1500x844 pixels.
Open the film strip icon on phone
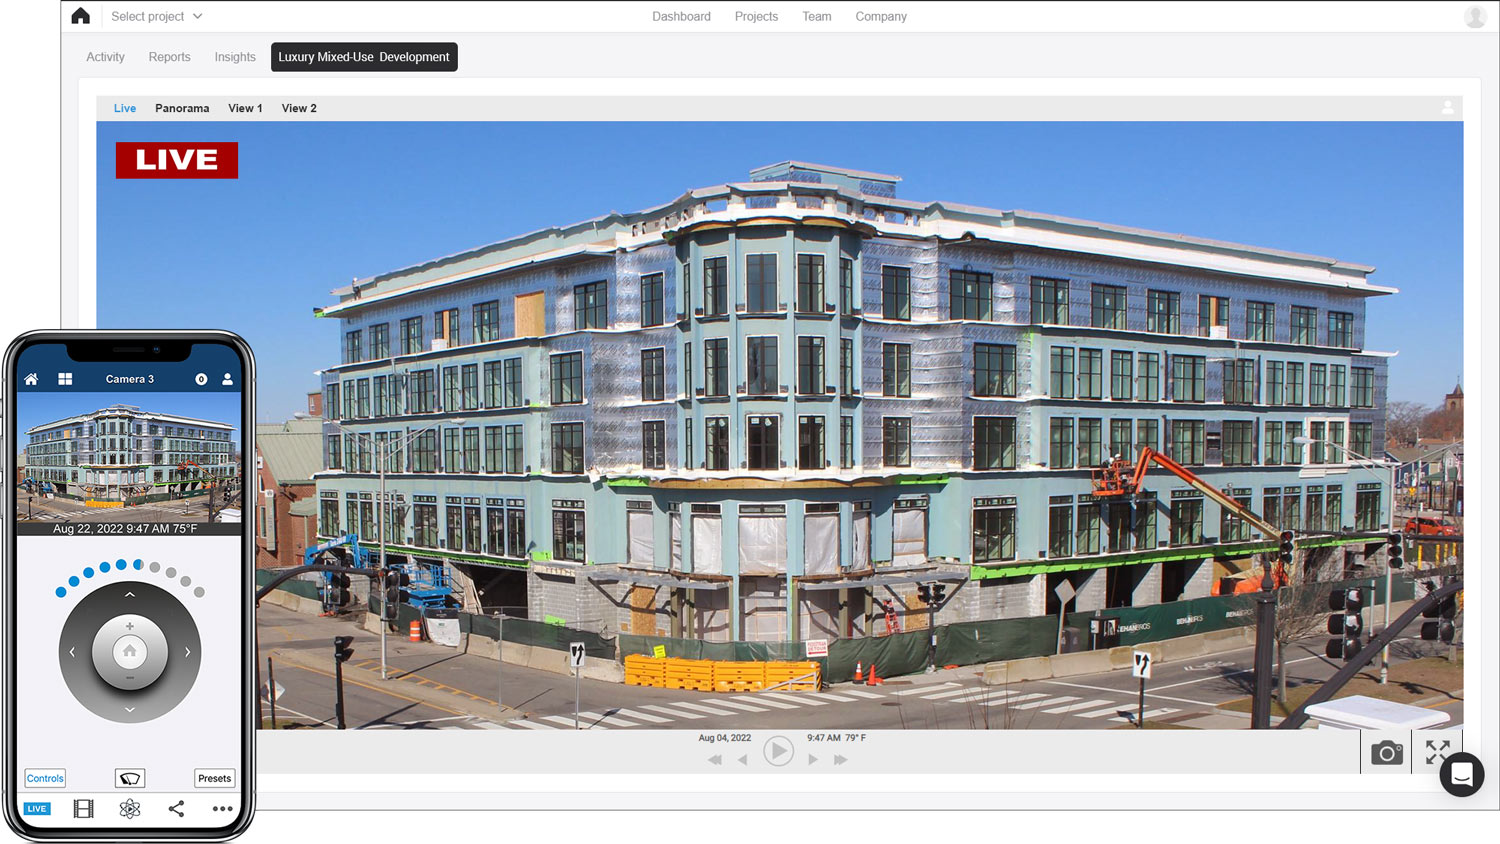tap(84, 809)
